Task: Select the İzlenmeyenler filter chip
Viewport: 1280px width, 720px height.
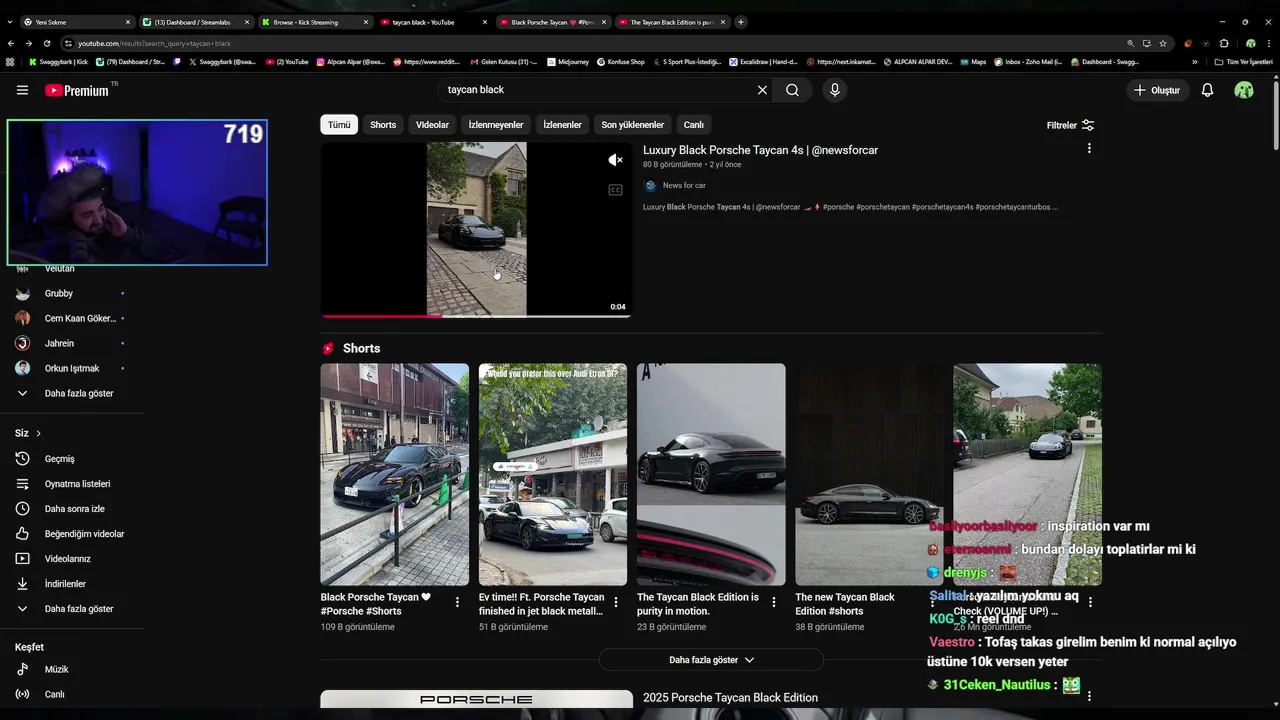Action: pos(496,125)
